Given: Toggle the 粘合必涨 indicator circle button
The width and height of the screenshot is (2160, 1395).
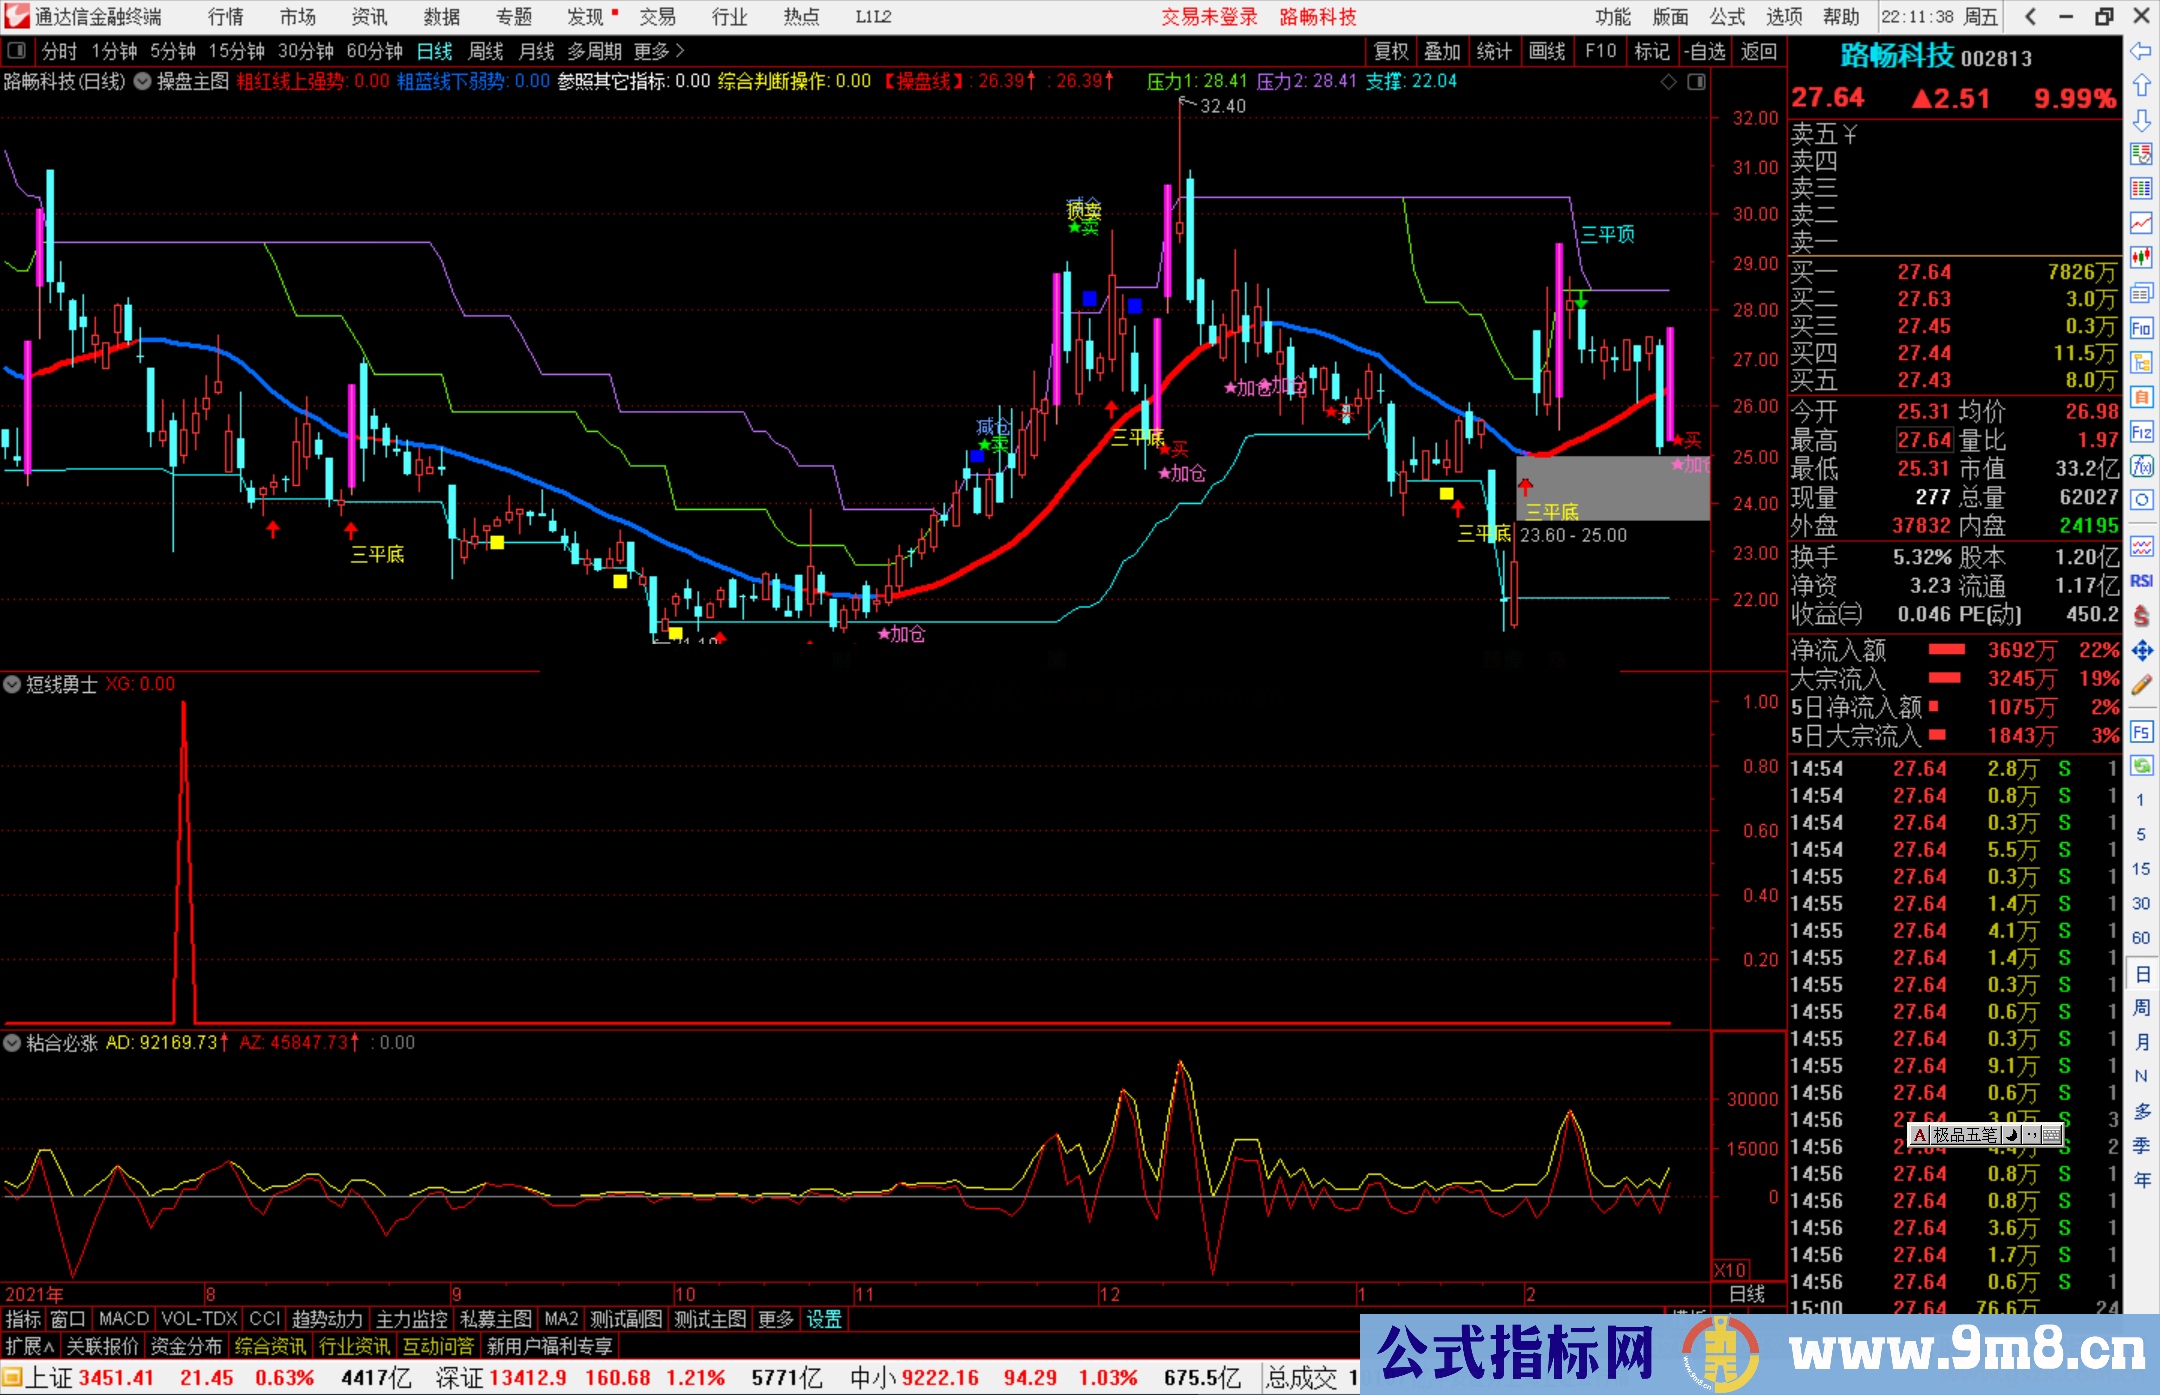Looking at the screenshot, I should coord(12,1043).
